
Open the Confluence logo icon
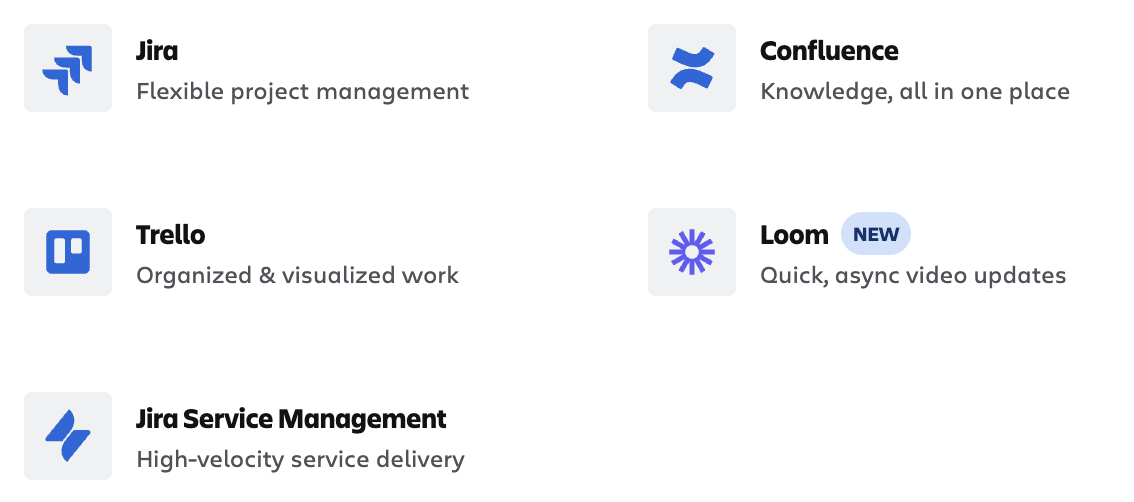pos(692,69)
